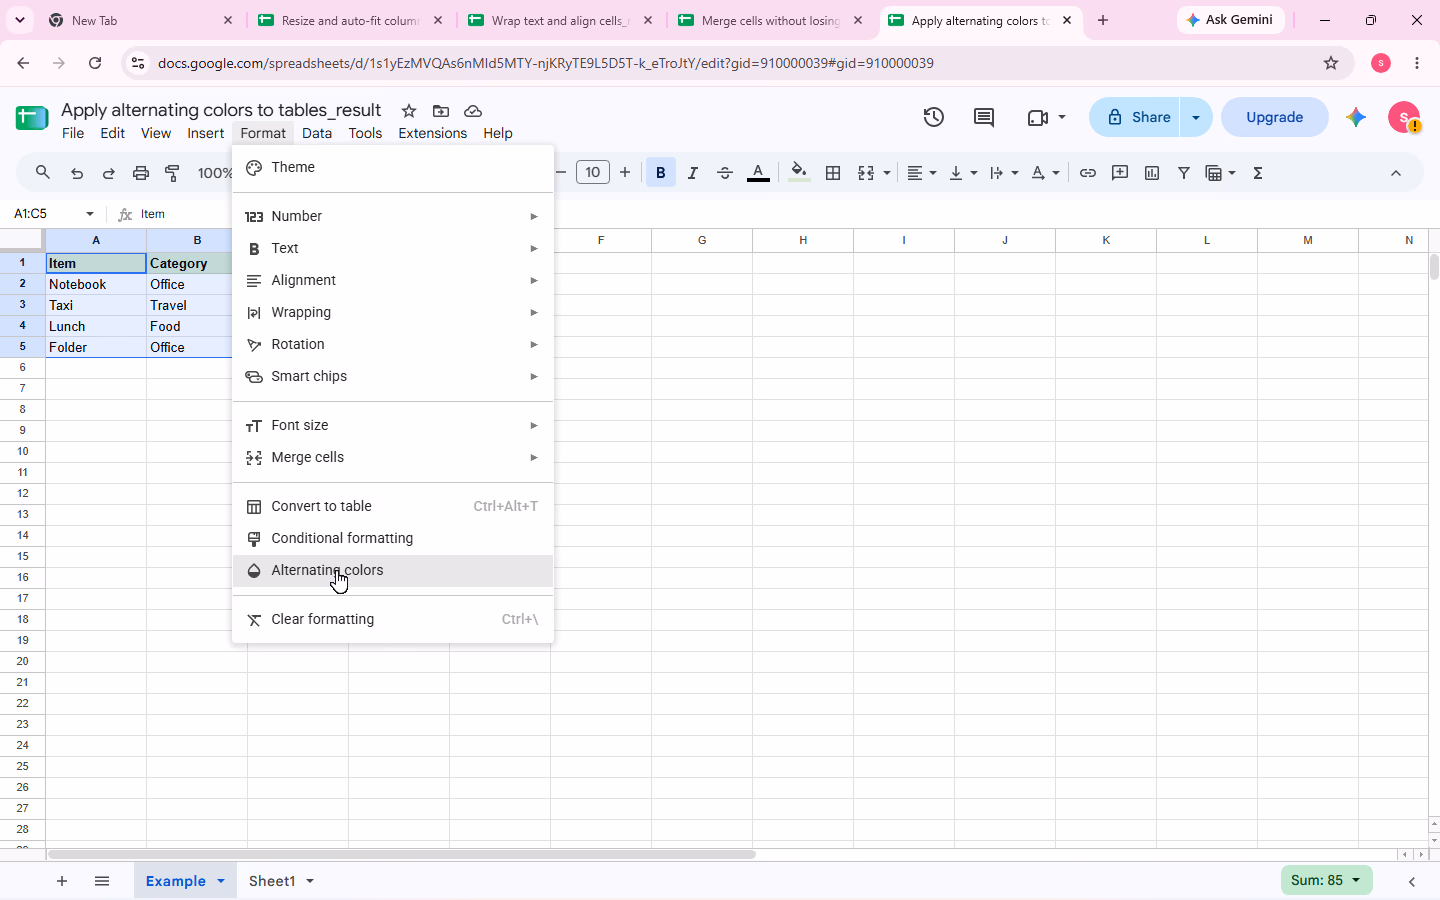
Task: Create a filter
Action: pyautogui.click(x=1184, y=173)
